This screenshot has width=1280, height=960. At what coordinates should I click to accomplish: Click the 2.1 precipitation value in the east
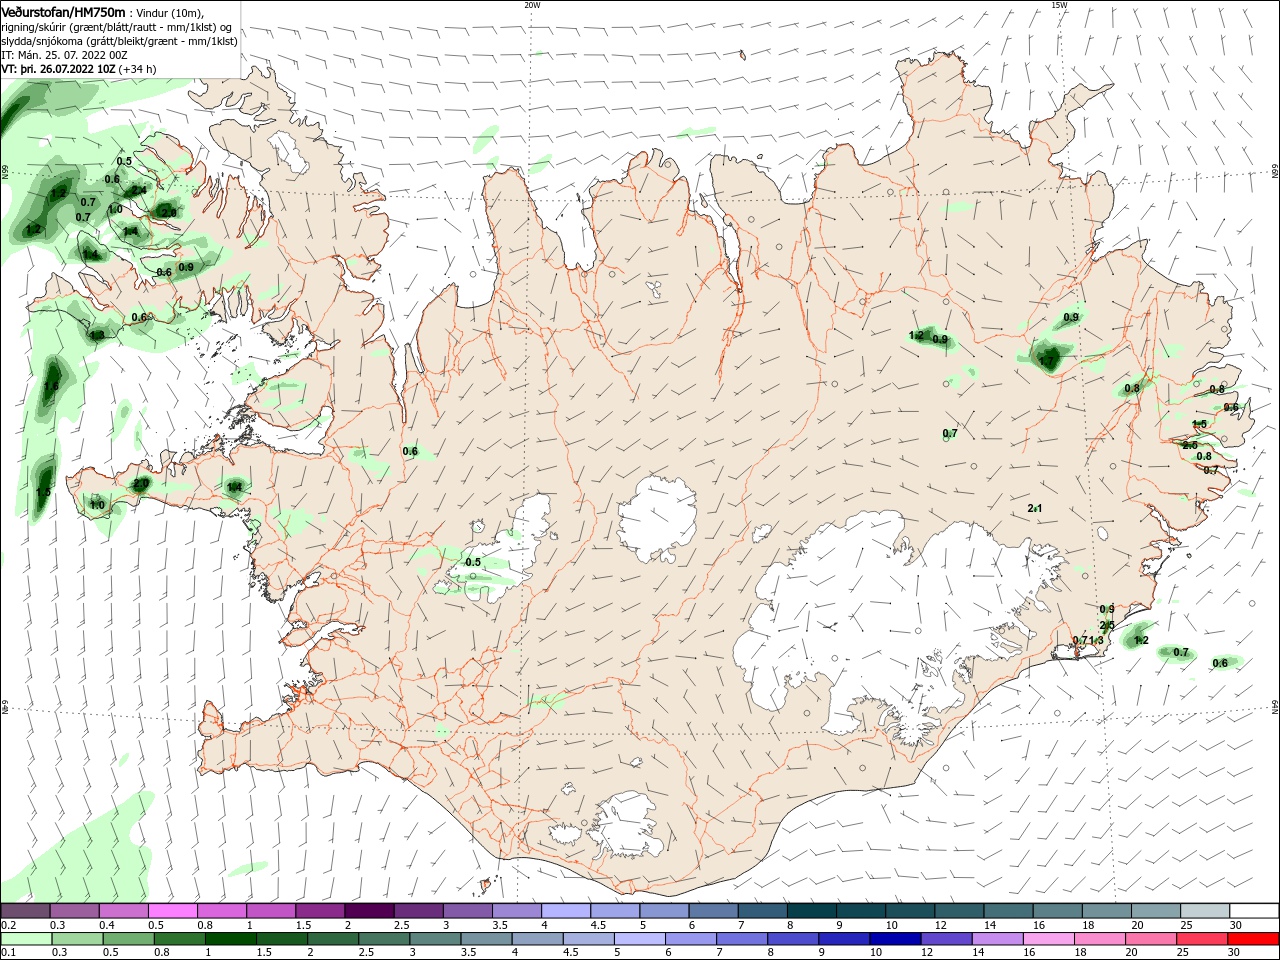1035,509
